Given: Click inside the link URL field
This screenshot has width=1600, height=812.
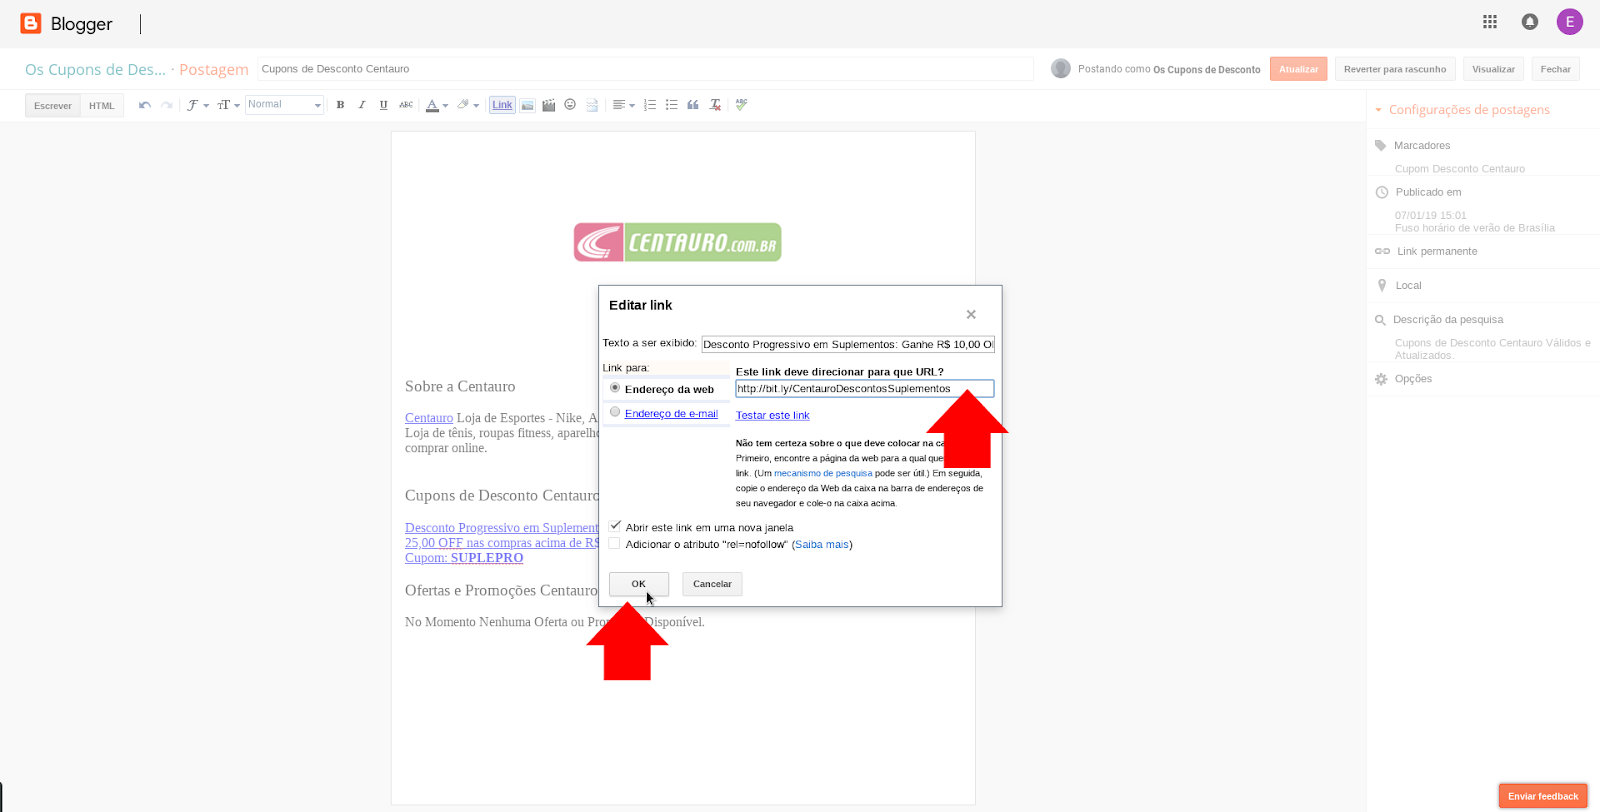Looking at the screenshot, I should pyautogui.click(x=865, y=389).
